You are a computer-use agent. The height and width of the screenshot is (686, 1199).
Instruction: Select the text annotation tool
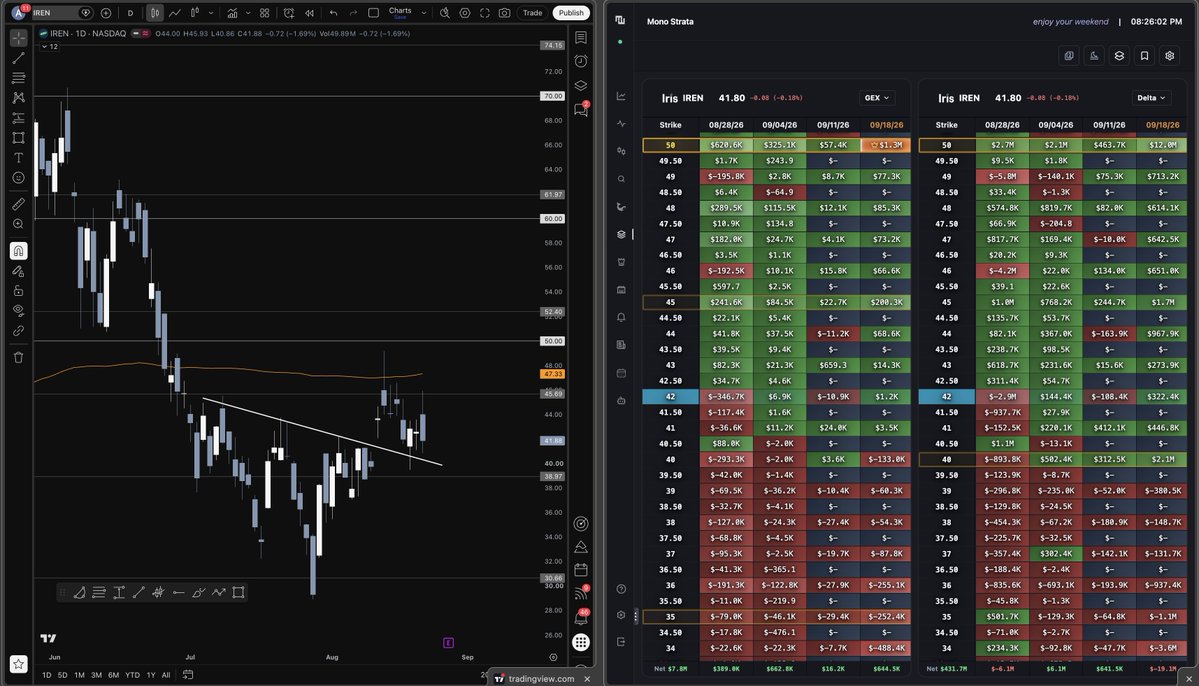(x=18, y=158)
